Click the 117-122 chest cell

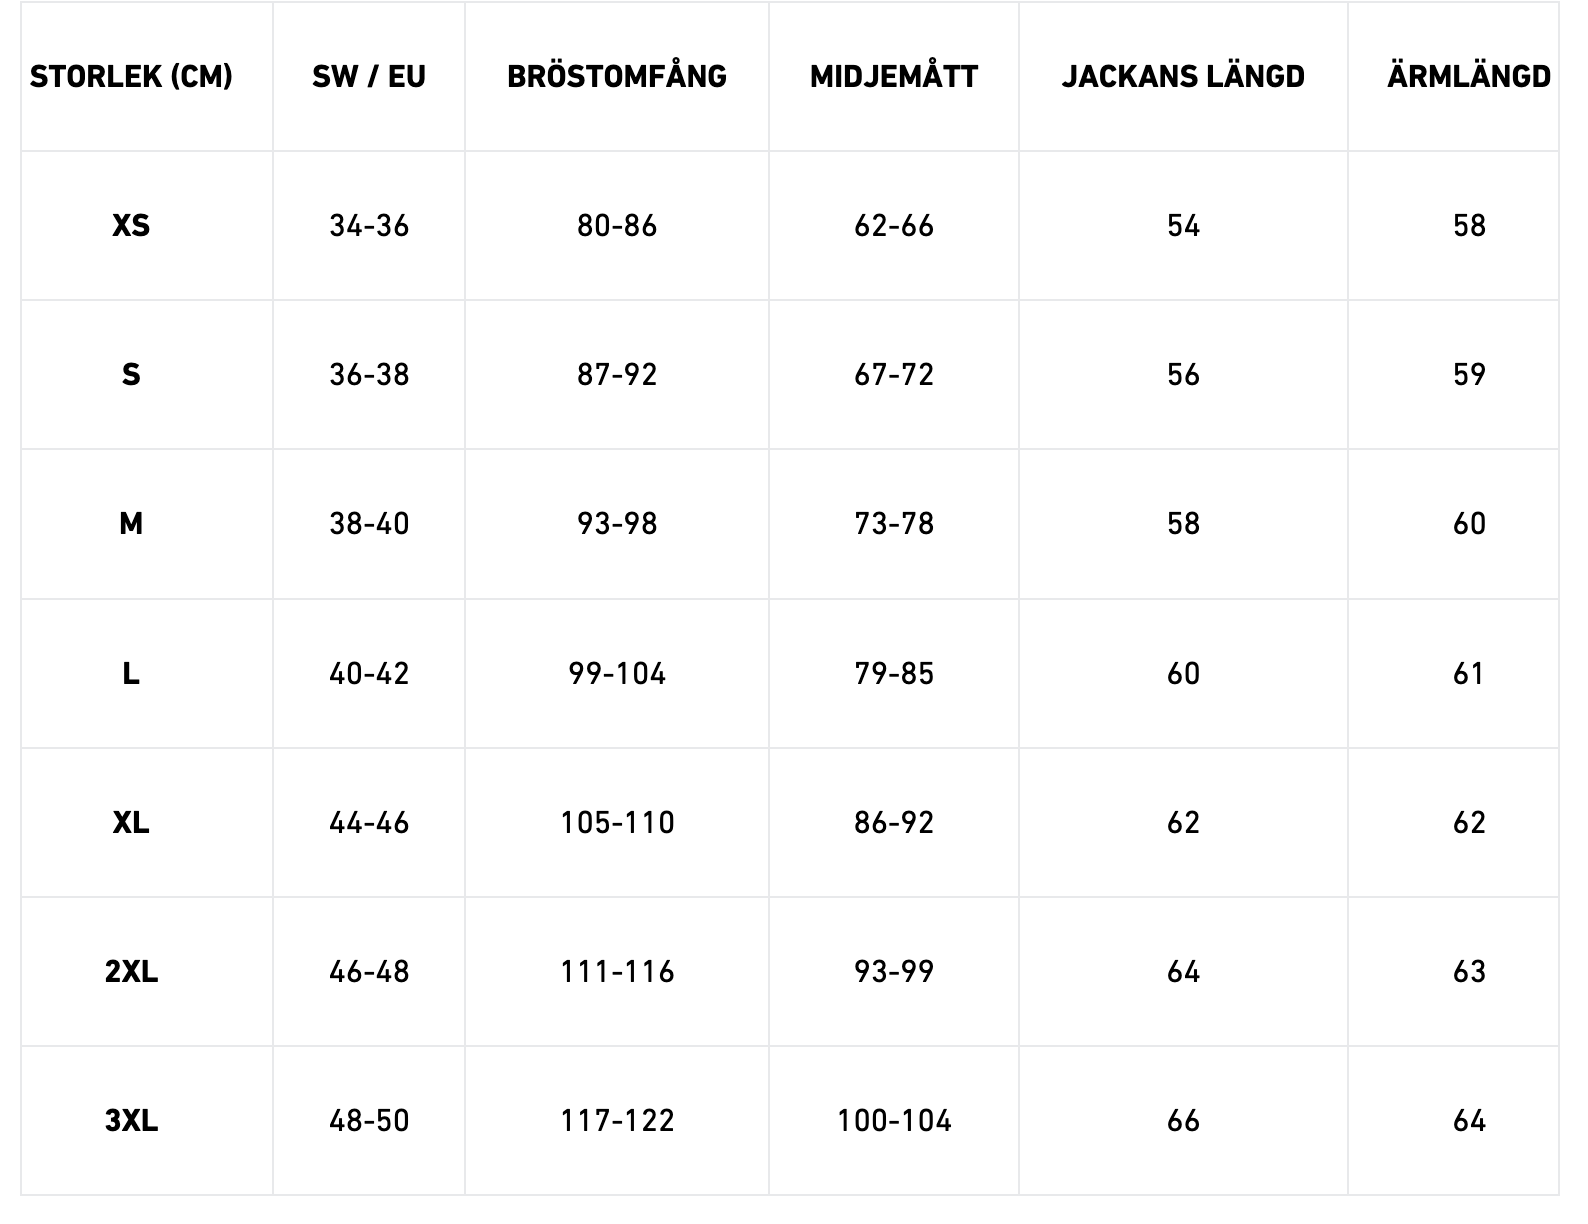click(x=617, y=1121)
